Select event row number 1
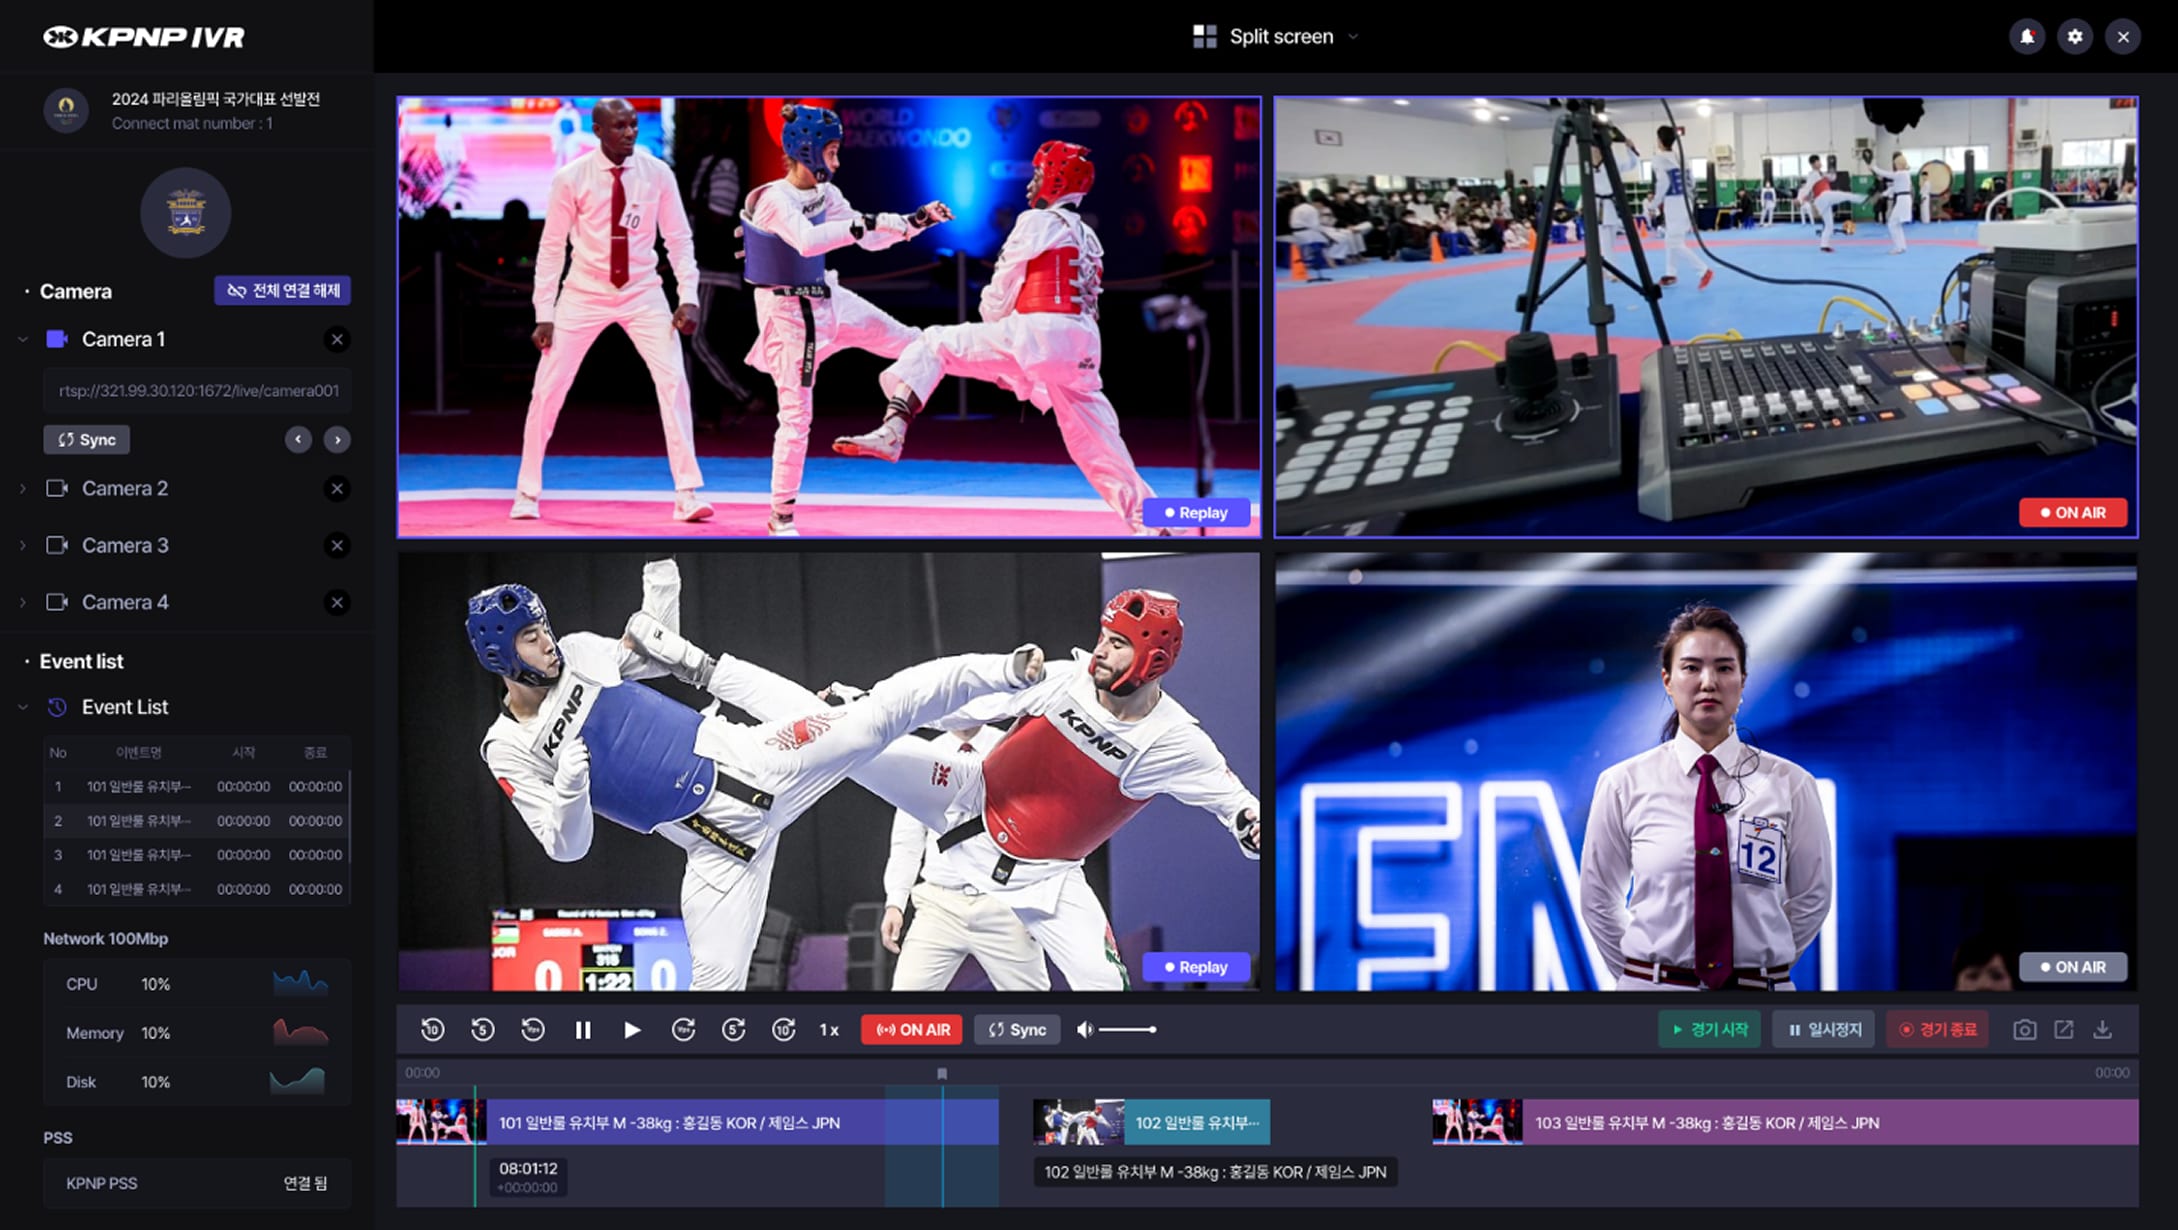Viewport: 2178px width, 1230px height. [197, 786]
